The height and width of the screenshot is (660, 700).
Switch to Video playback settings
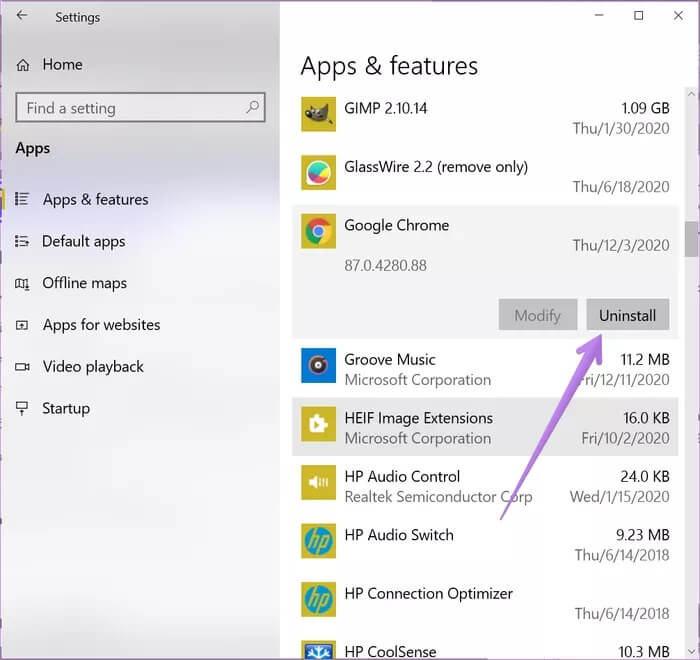[x=93, y=367]
